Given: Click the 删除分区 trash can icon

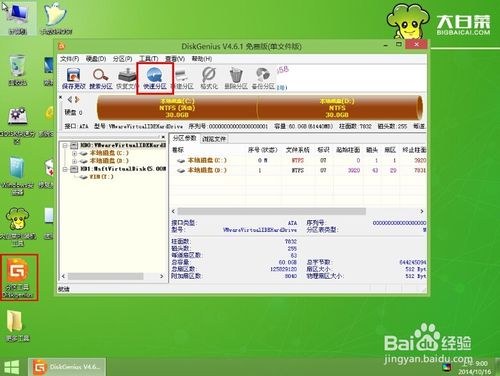Looking at the screenshot, I should tap(236, 79).
